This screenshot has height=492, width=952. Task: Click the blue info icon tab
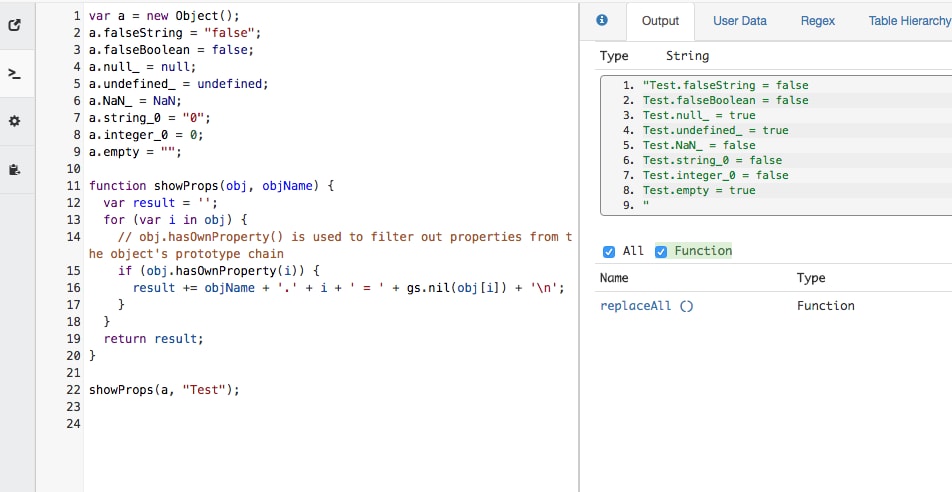(602, 20)
